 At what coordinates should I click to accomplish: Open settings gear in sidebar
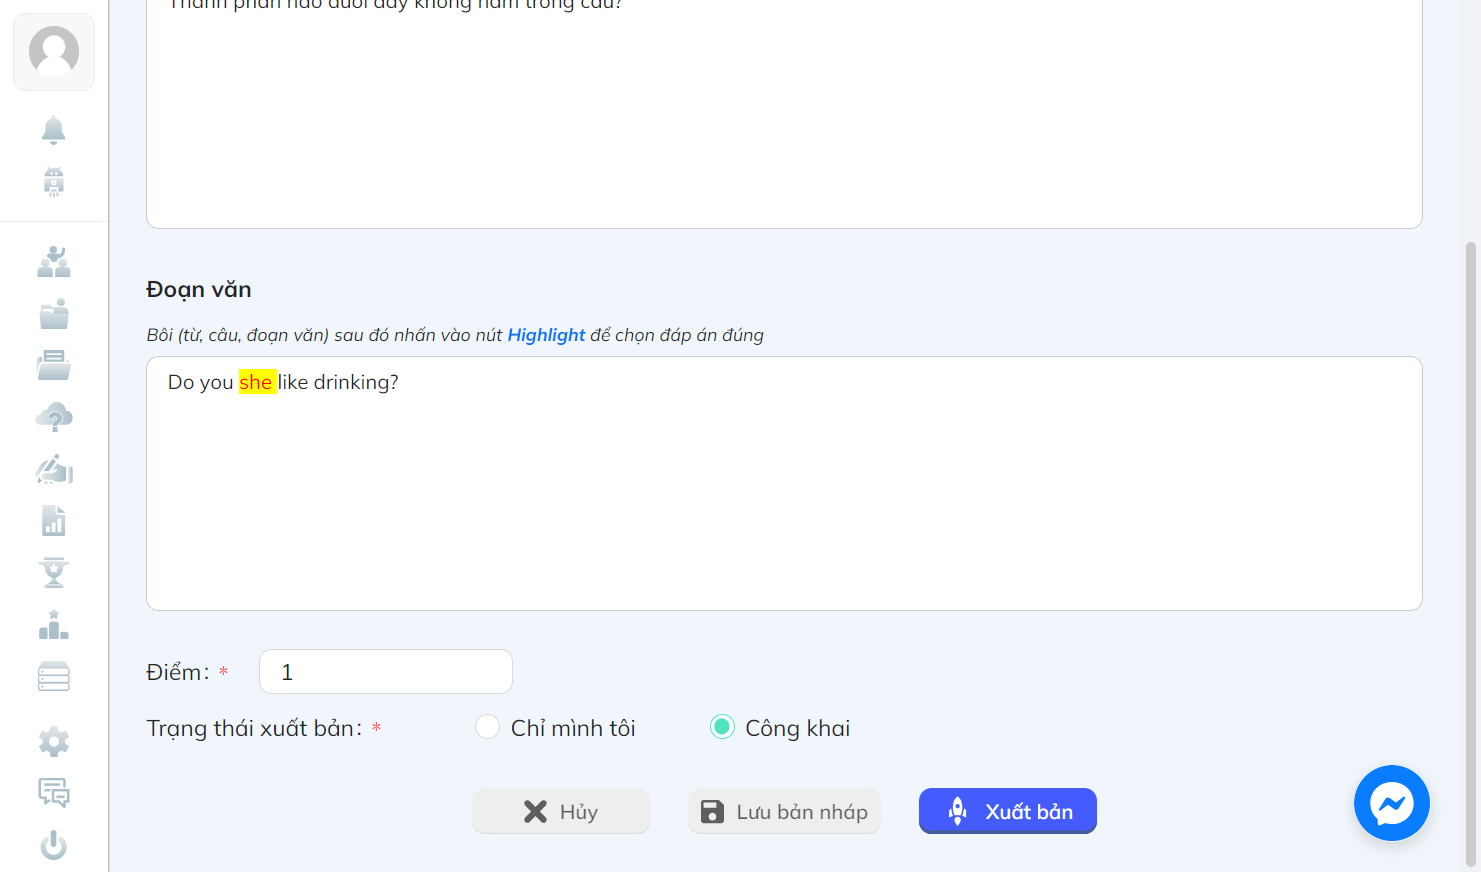coord(54,742)
